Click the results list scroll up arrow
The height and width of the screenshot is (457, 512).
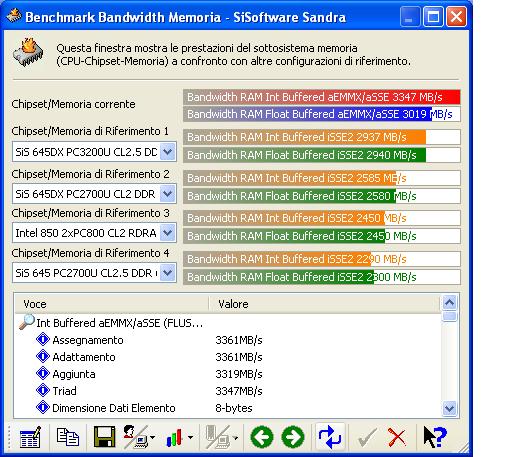tap(450, 303)
